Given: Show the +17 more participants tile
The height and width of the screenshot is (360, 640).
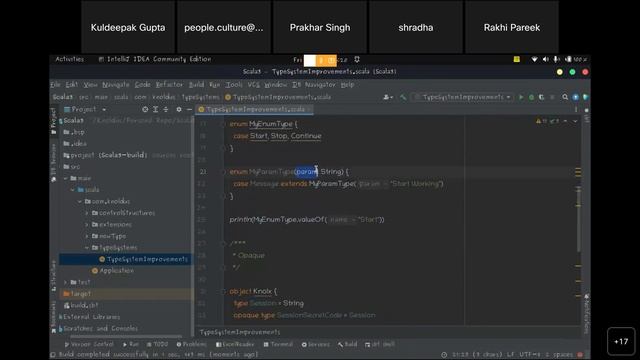Looking at the screenshot, I should click(621, 341).
